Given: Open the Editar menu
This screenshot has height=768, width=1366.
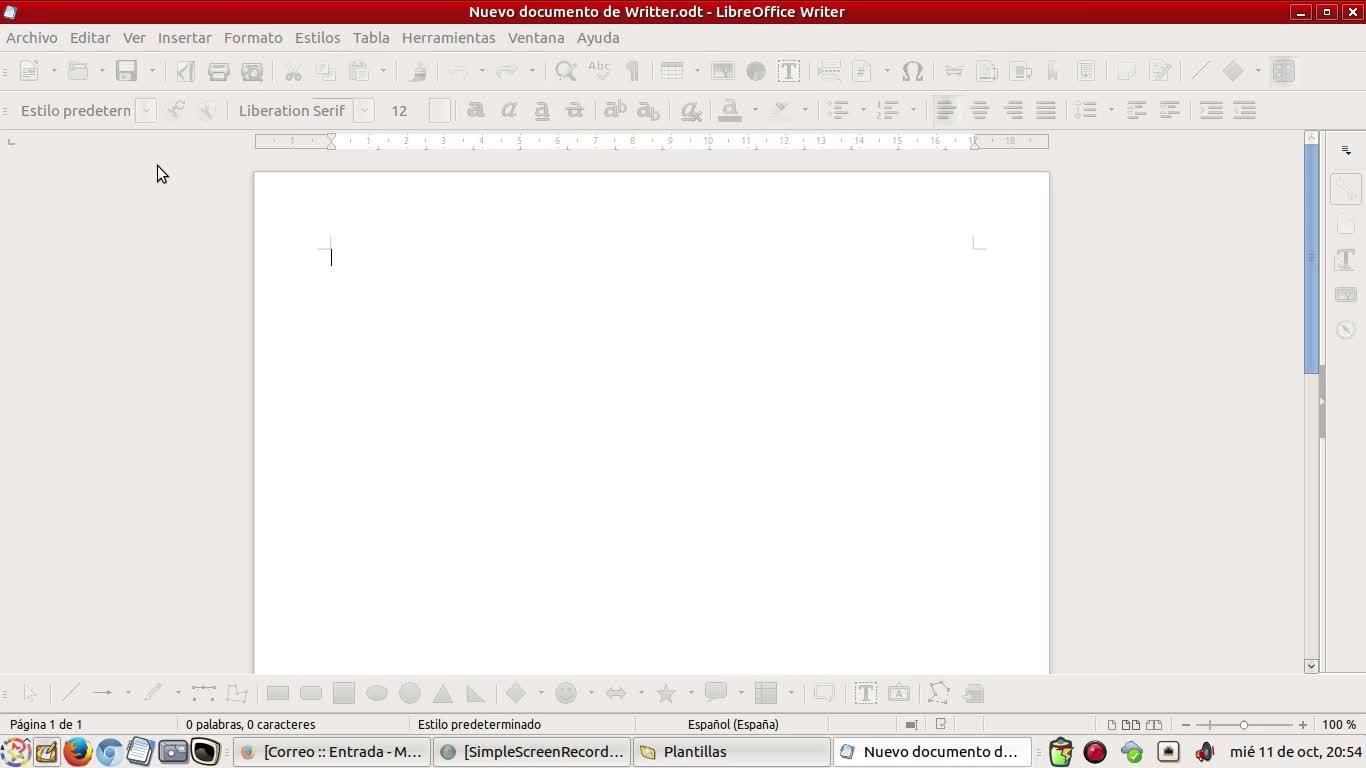Looking at the screenshot, I should (90, 37).
